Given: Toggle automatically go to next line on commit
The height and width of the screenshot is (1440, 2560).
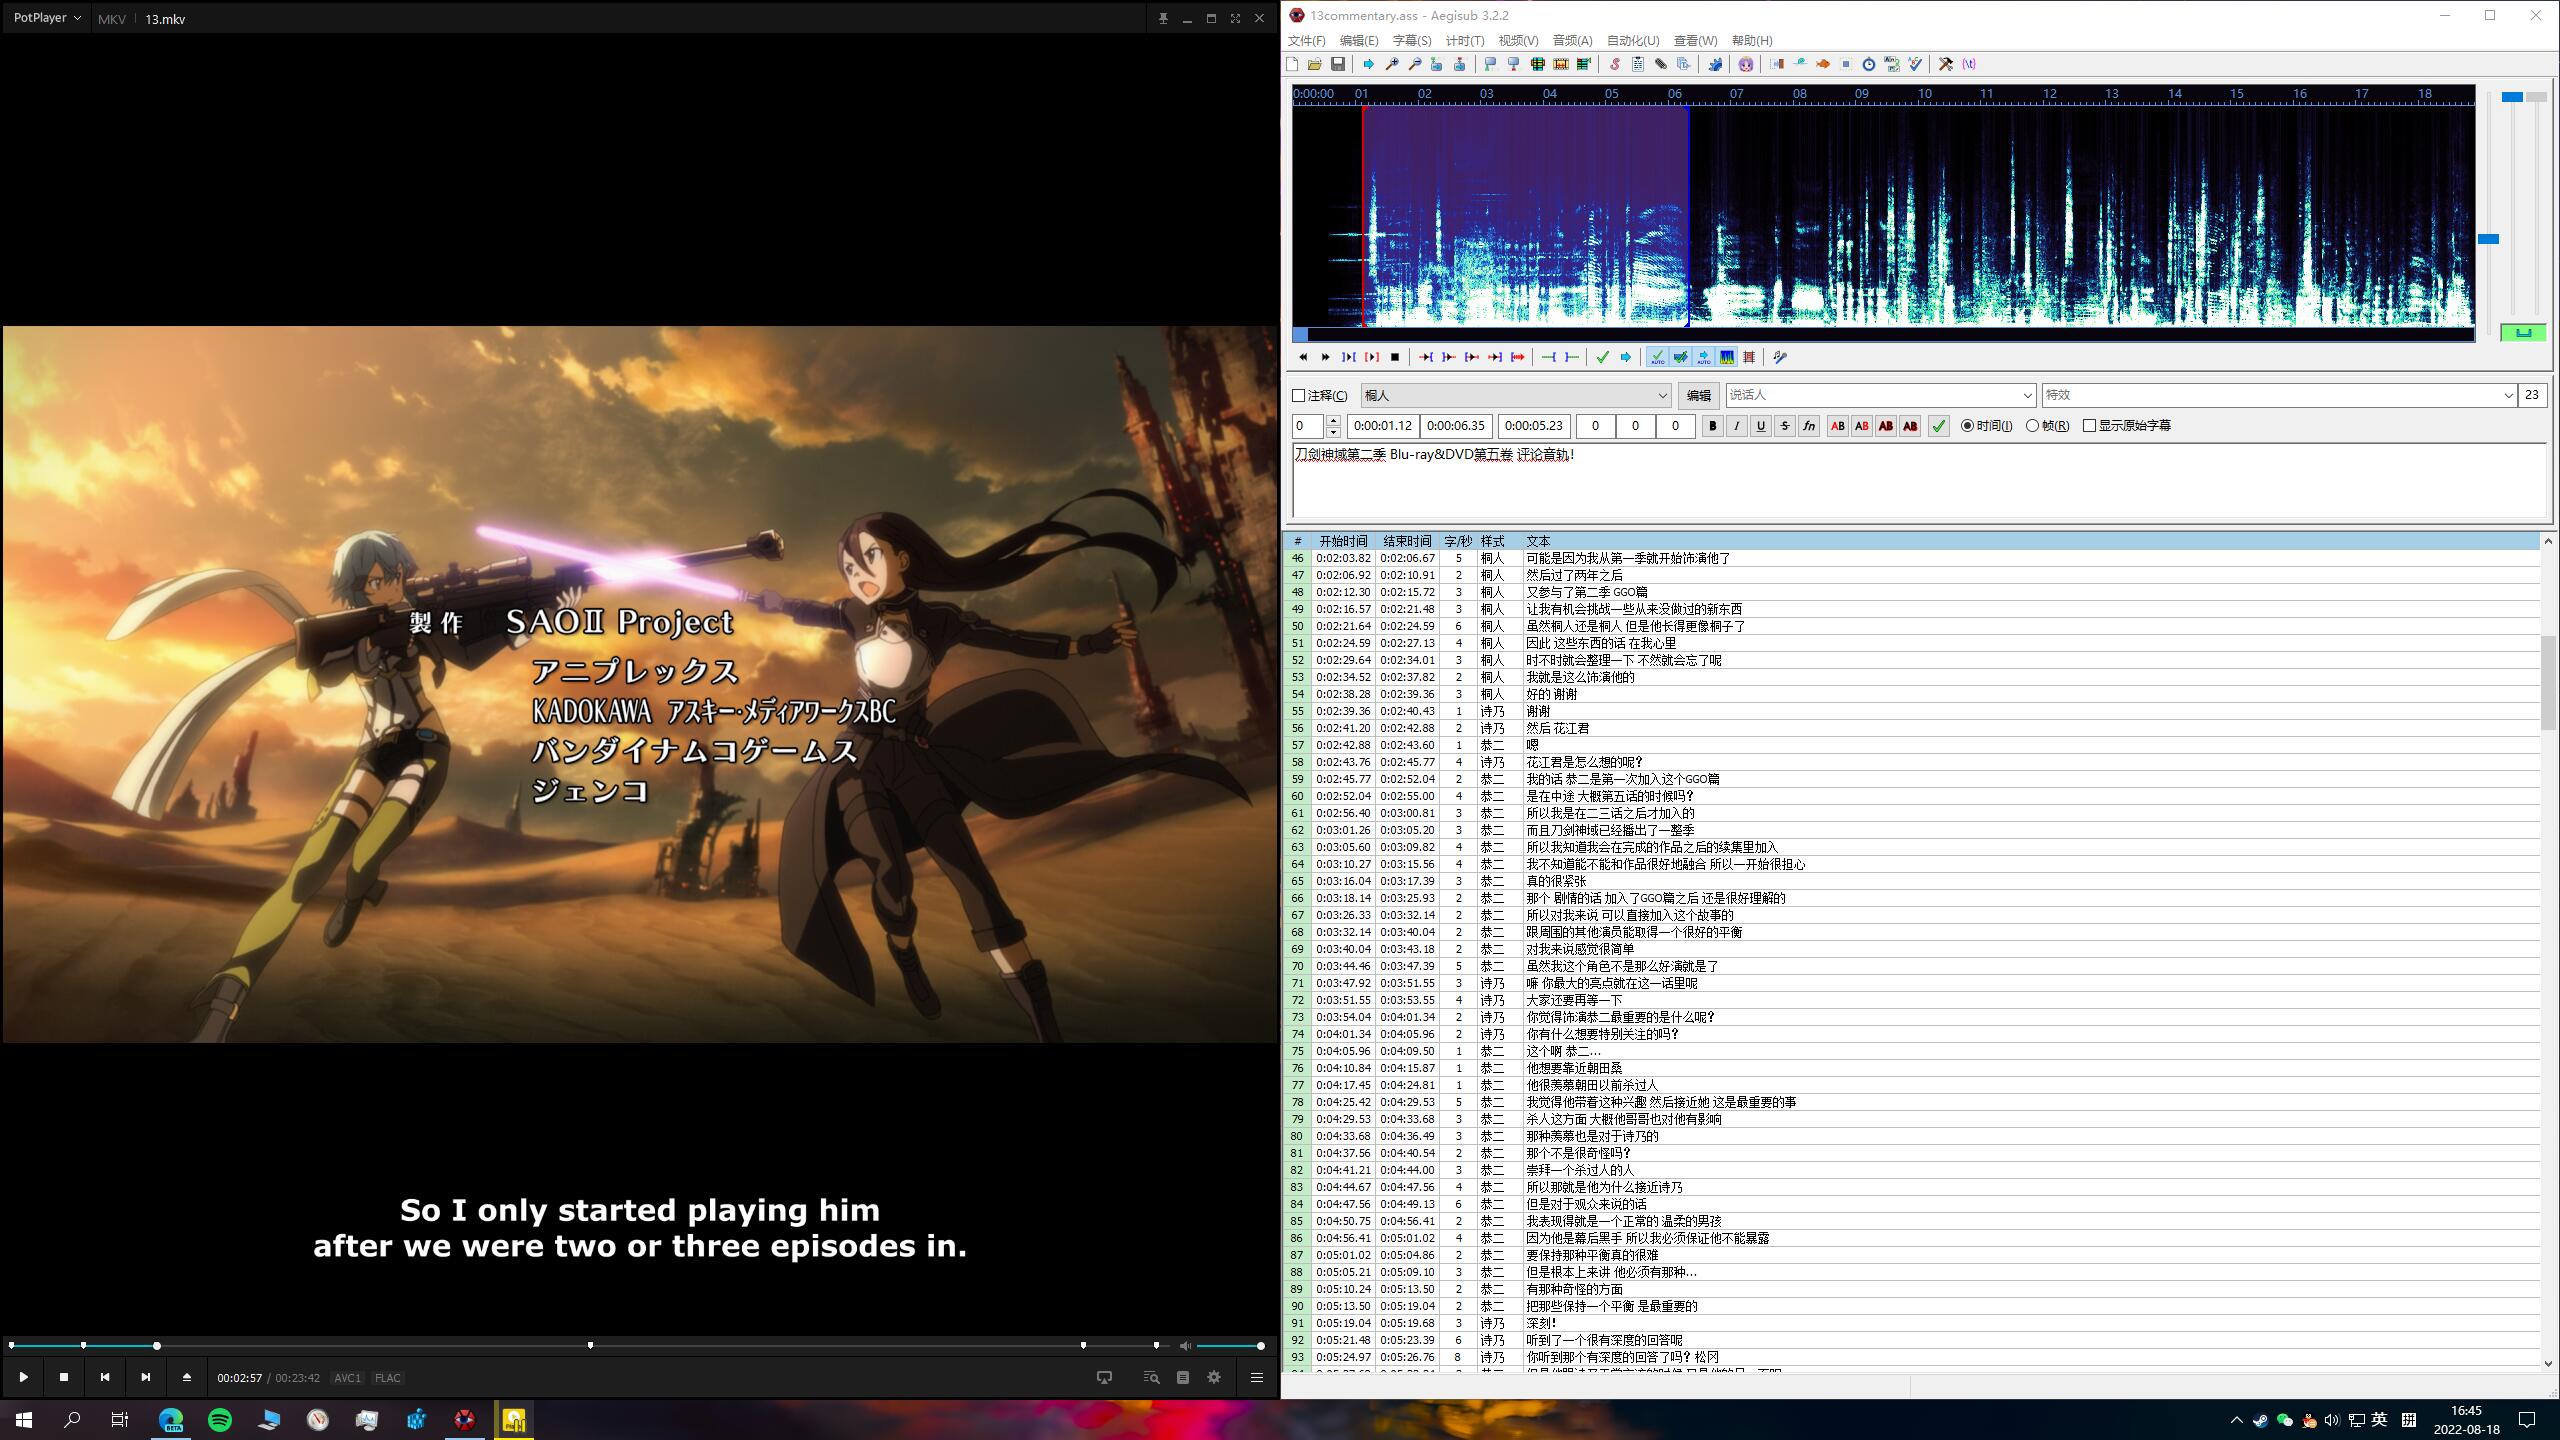Looking at the screenshot, I should coord(1680,357).
